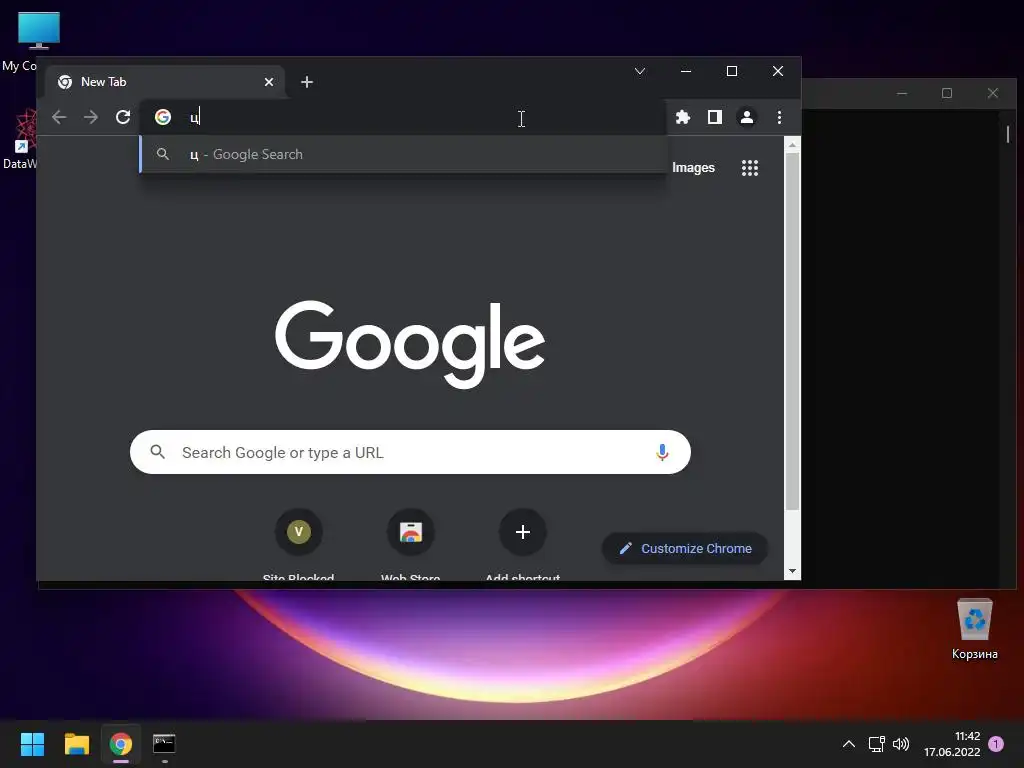Start voice search with microphone icon

pyautogui.click(x=662, y=452)
